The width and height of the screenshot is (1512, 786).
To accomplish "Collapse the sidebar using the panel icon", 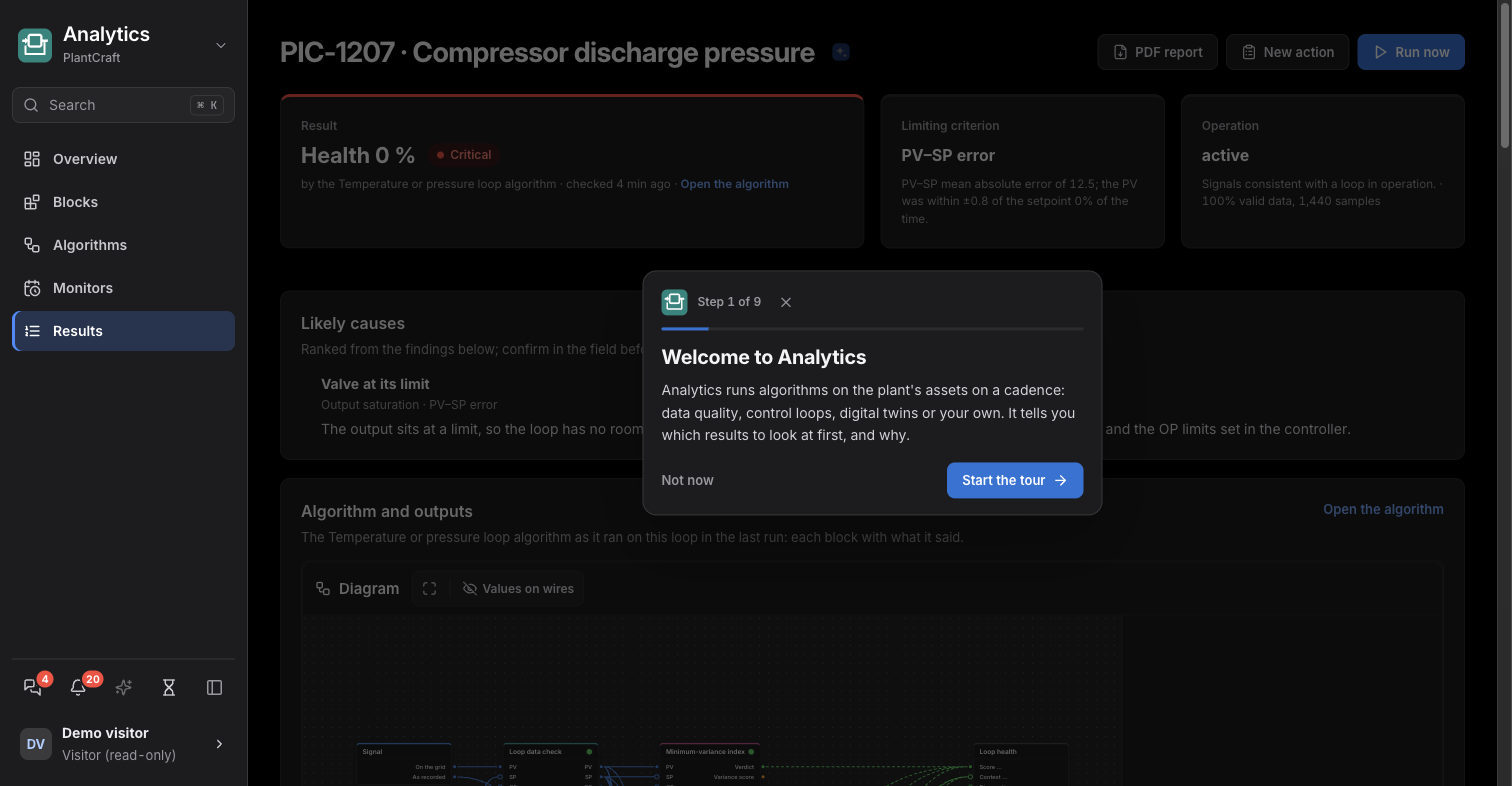I will pos(214,687).
